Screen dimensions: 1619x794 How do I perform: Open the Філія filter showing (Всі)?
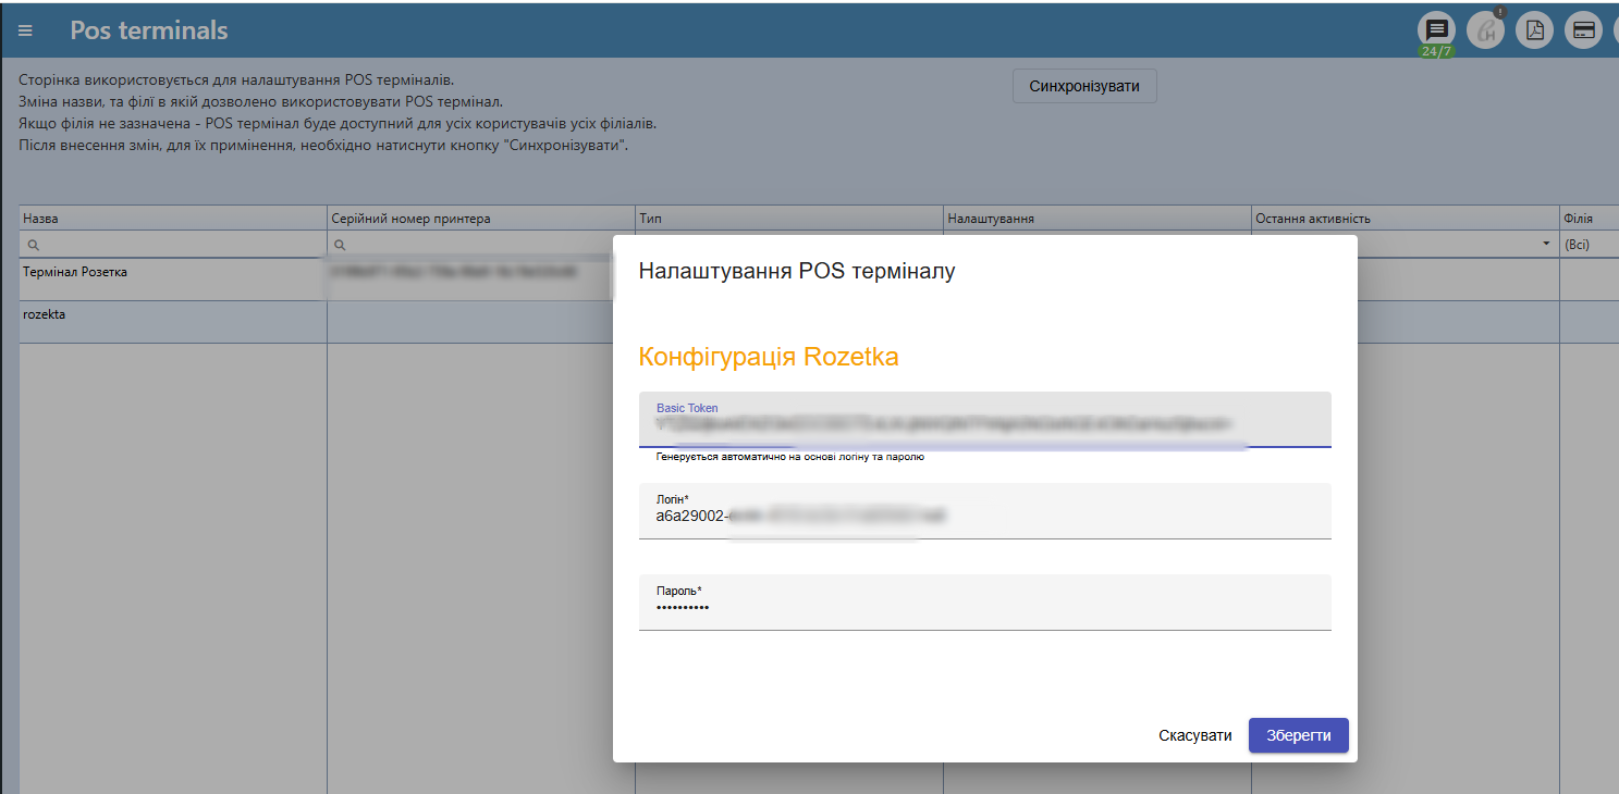1590,245
